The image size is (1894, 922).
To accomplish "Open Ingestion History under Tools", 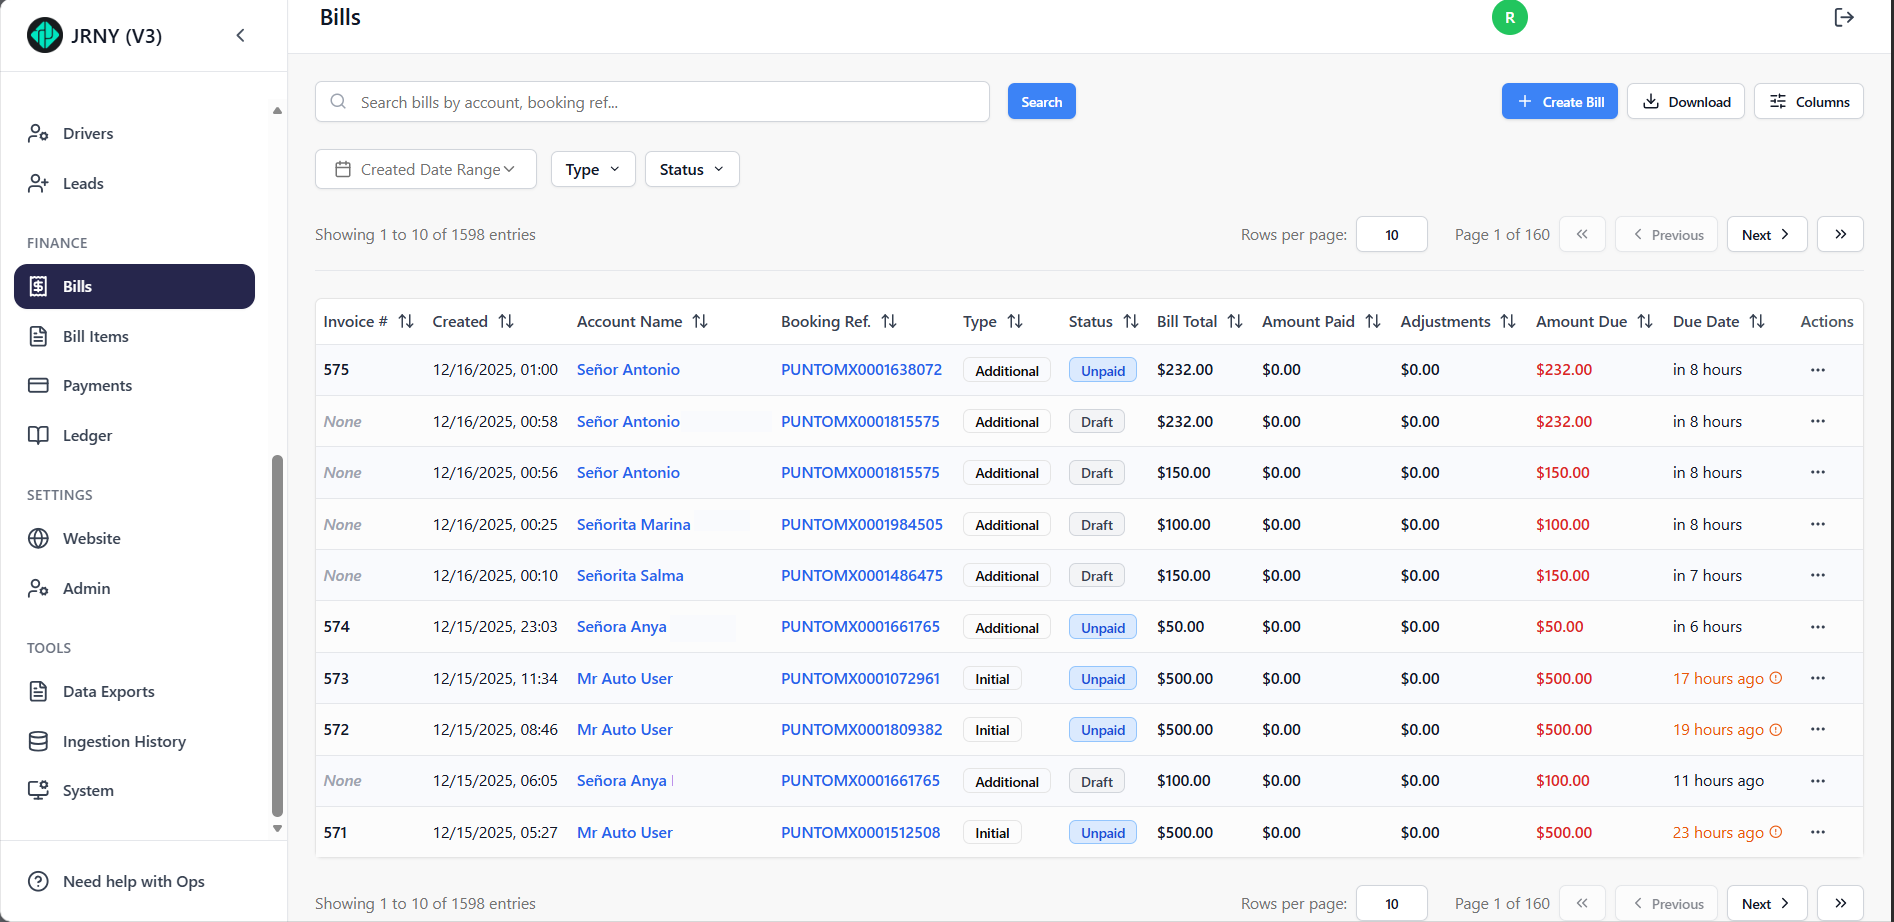I will (x=124, y=742).
